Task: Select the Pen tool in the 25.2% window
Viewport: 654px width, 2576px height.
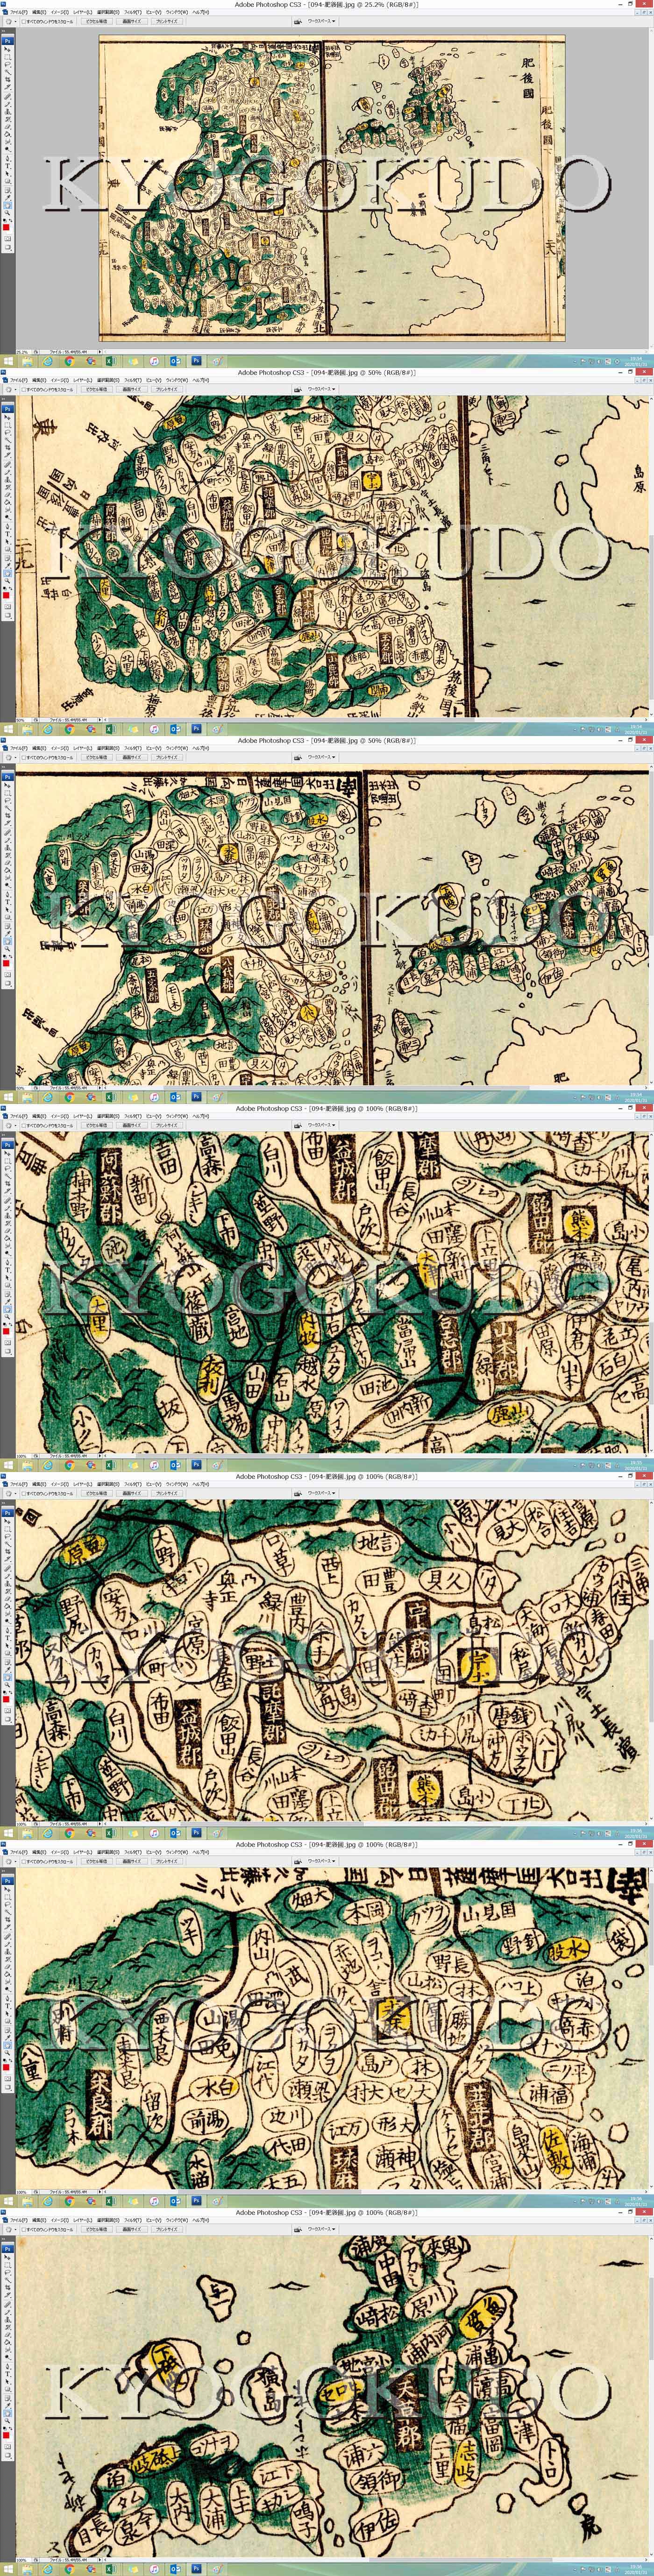Action: click(8, 159)
